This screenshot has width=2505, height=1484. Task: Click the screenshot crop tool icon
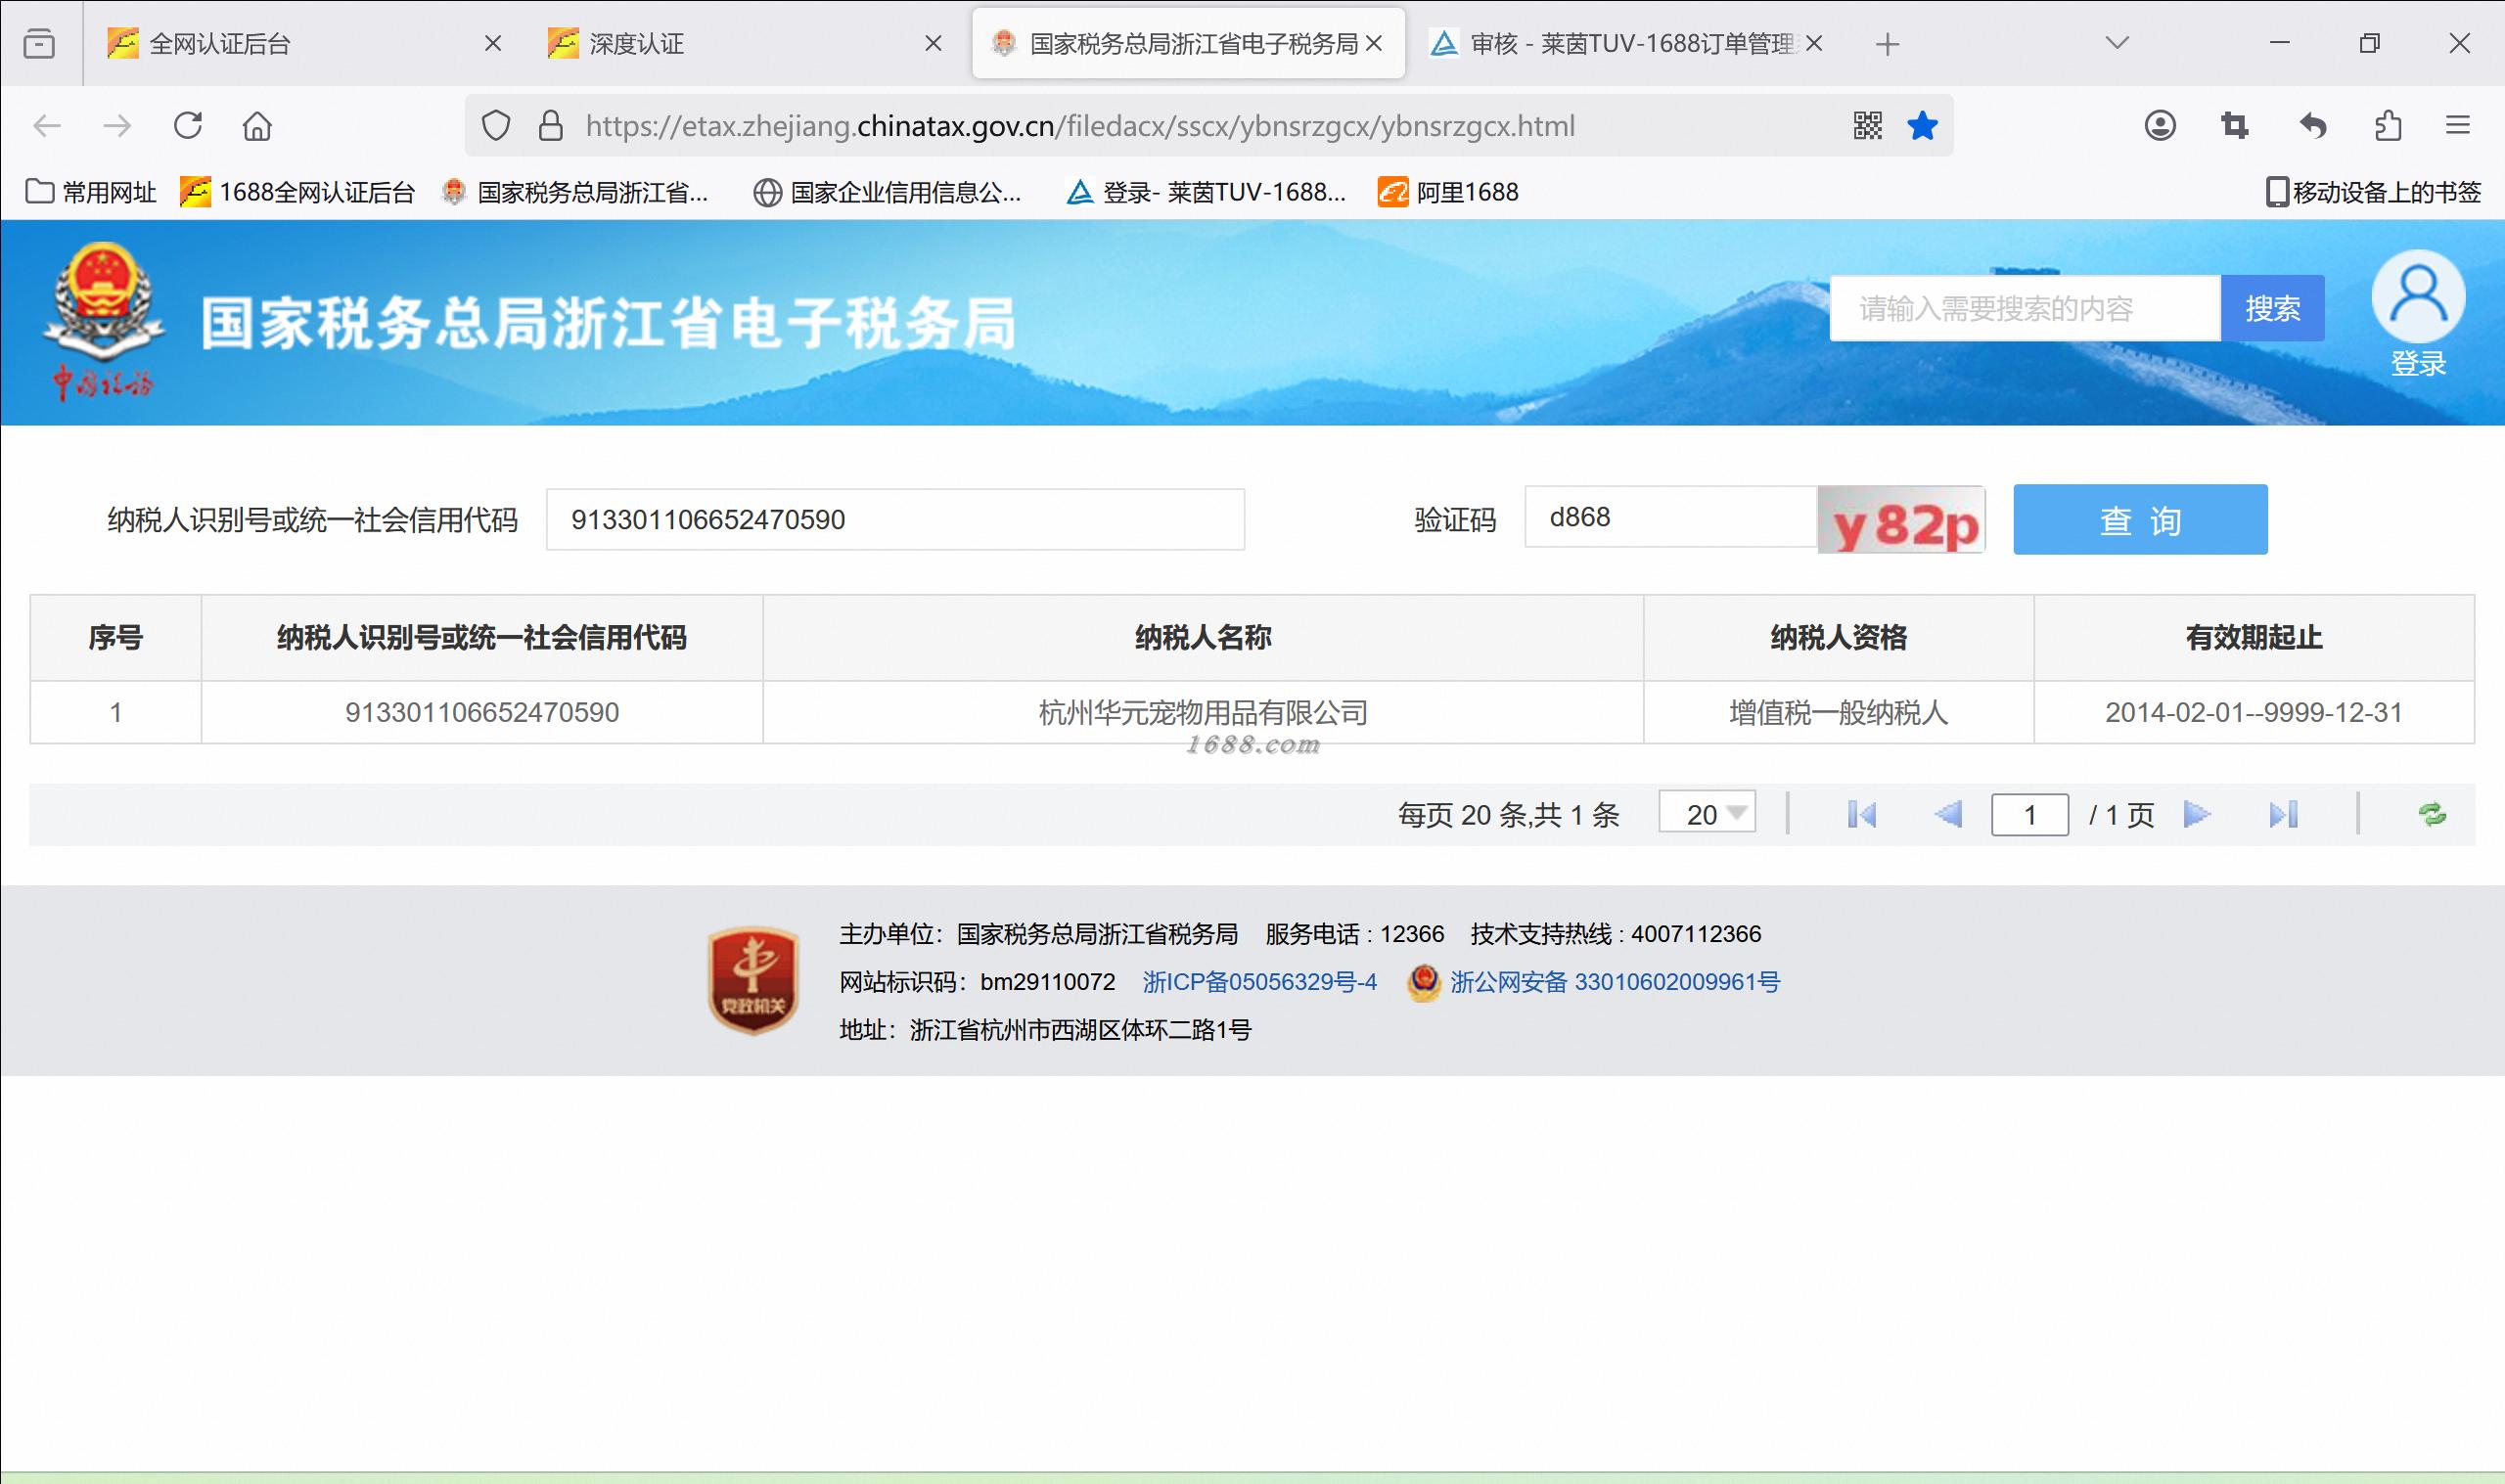coord(2235,126)
